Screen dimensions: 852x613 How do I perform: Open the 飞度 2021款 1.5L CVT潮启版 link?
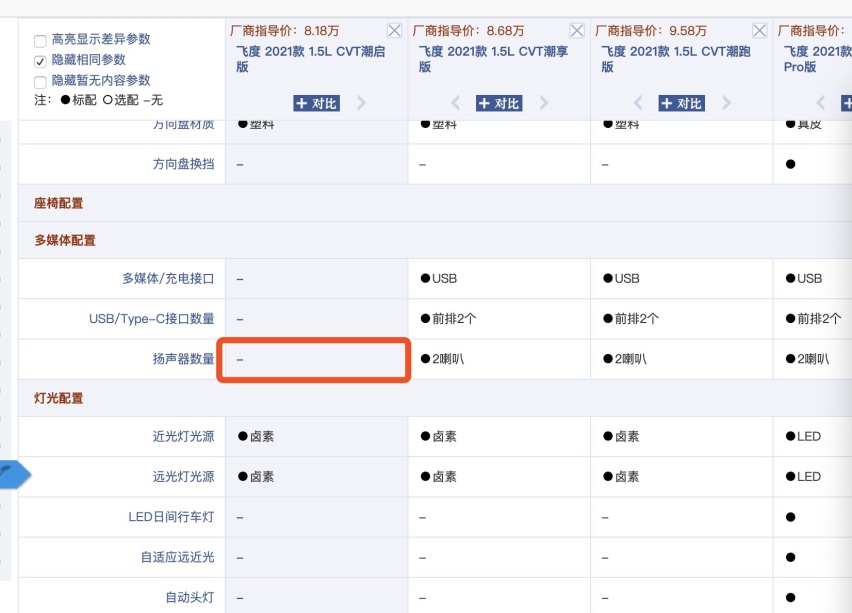tap(311, 59)
